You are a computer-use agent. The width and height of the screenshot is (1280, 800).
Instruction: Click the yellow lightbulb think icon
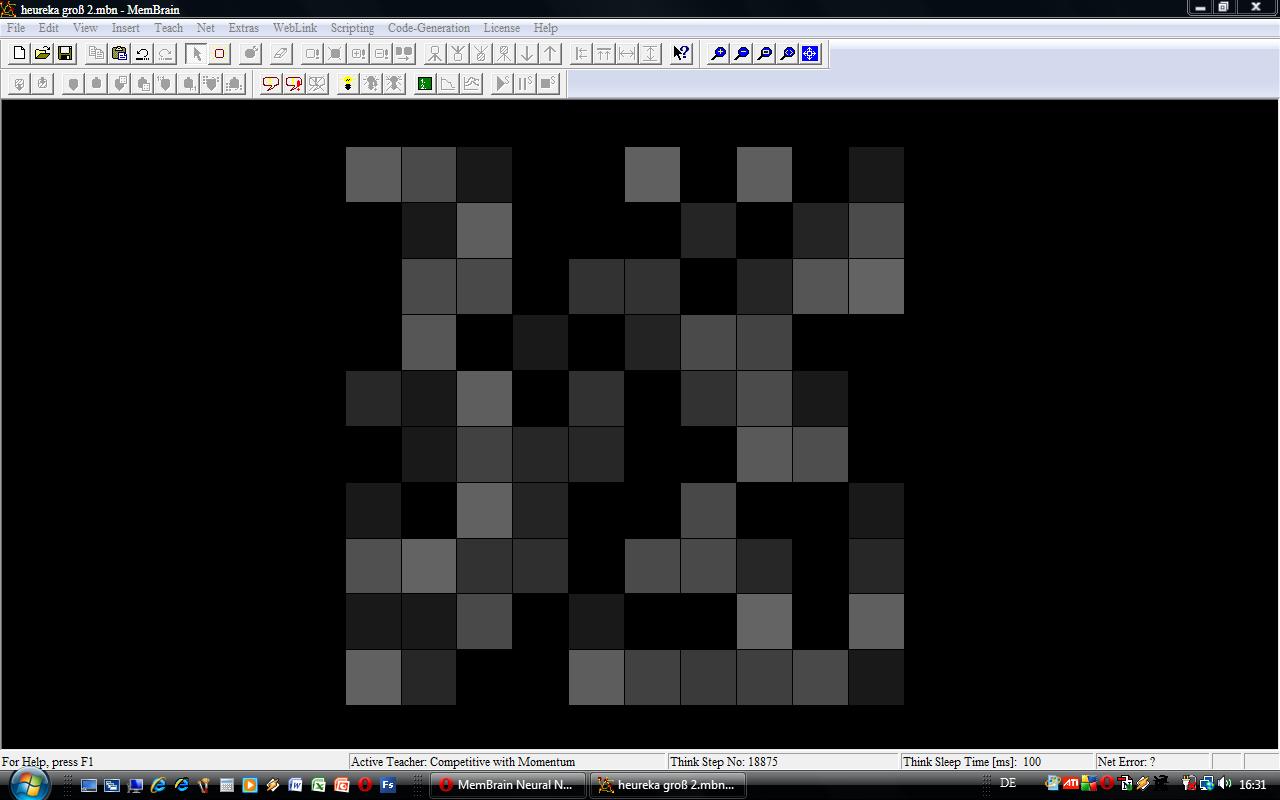click(x=347, y=84)
